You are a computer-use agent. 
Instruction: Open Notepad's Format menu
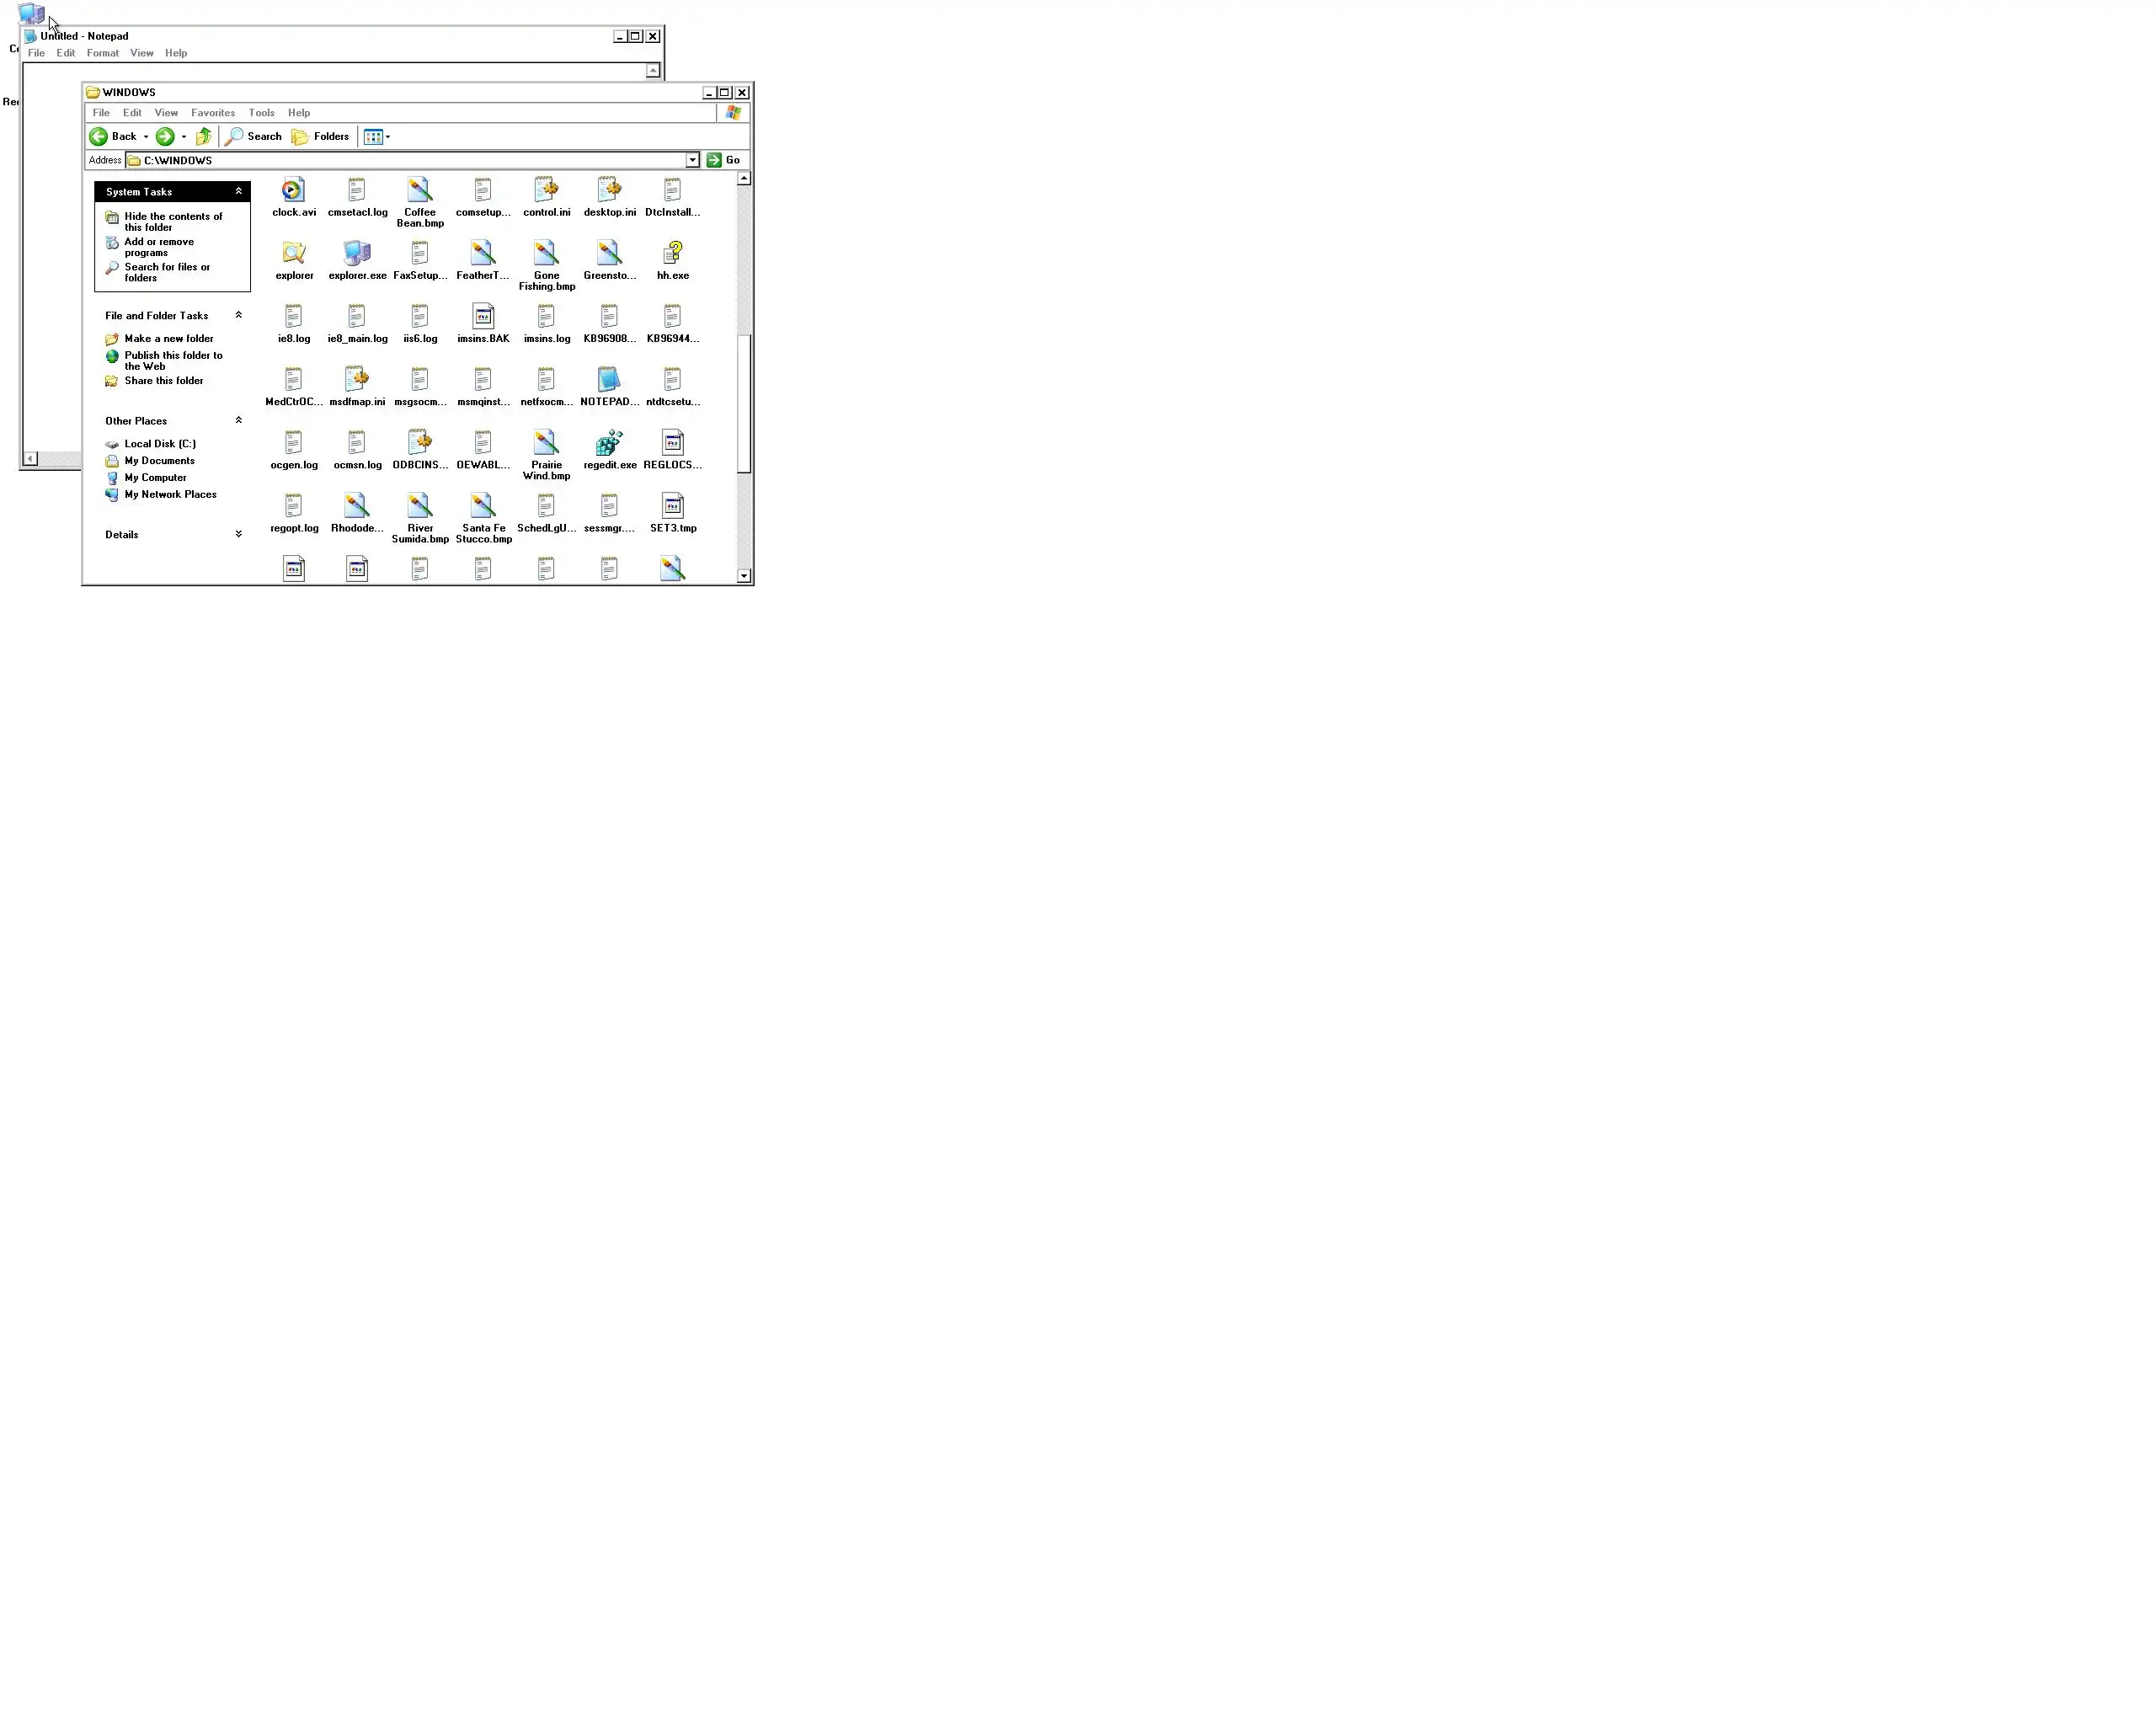102,53
